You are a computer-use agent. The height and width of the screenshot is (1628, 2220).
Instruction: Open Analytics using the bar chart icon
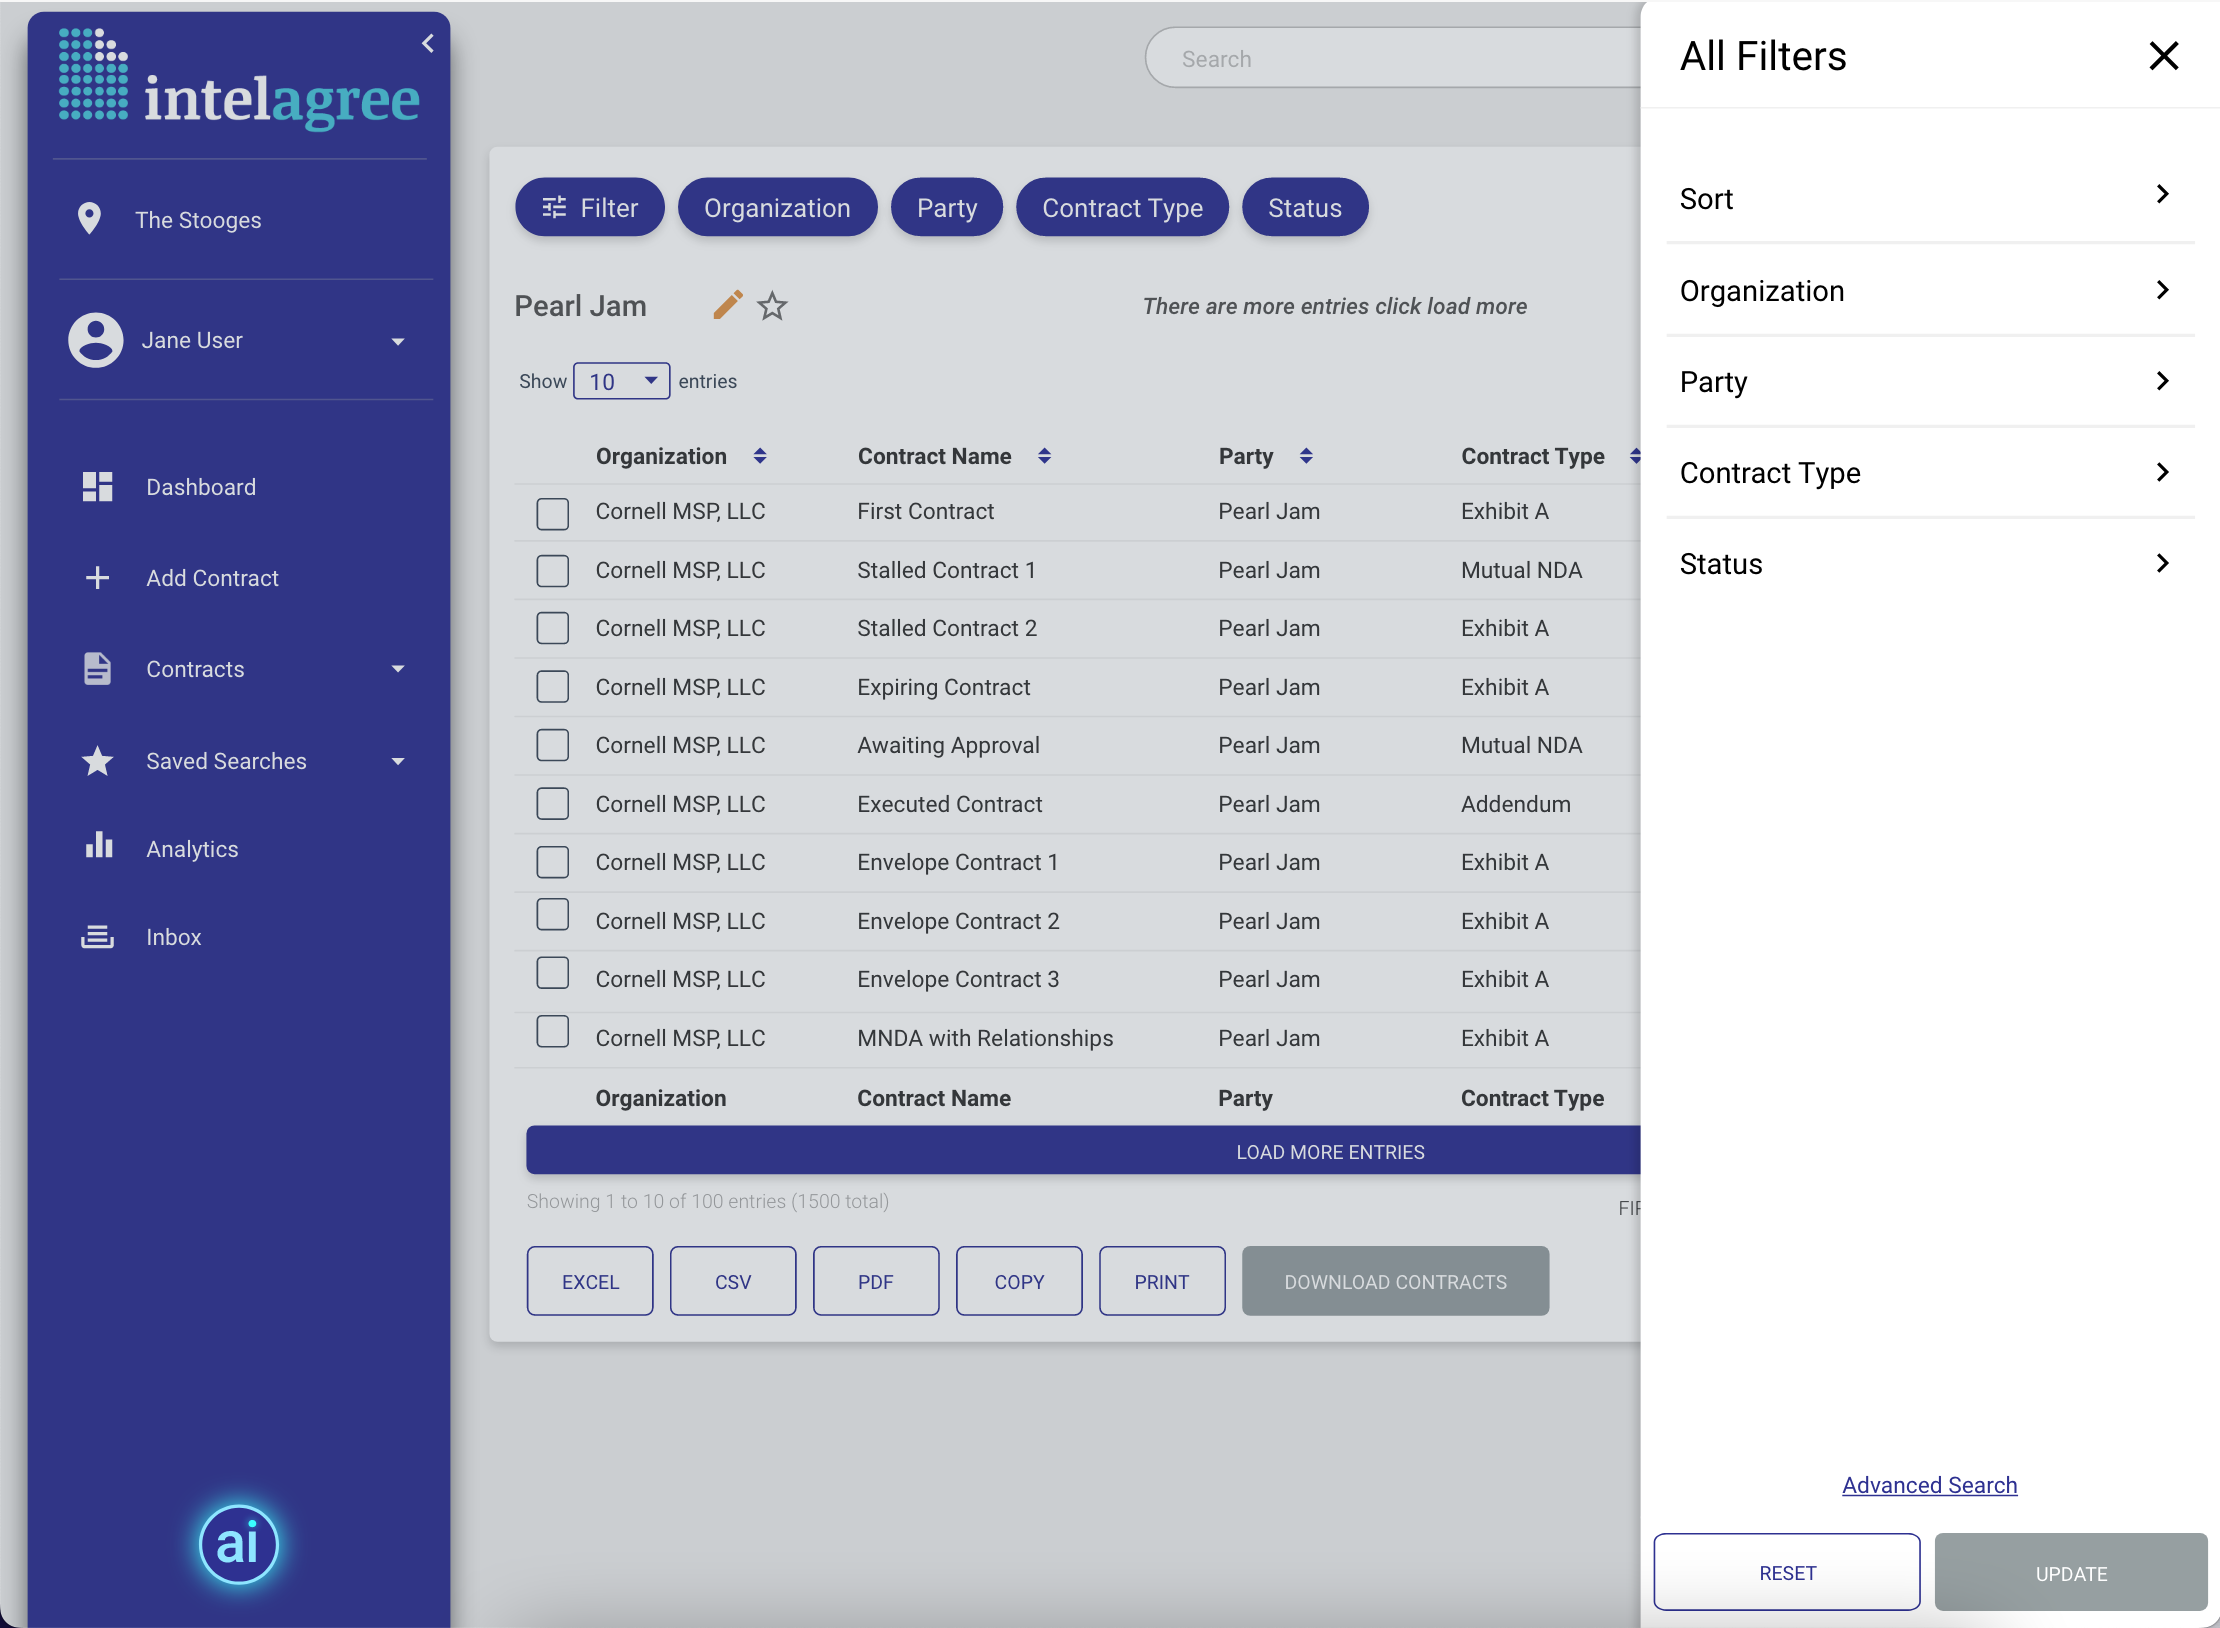tap(99, 847)
